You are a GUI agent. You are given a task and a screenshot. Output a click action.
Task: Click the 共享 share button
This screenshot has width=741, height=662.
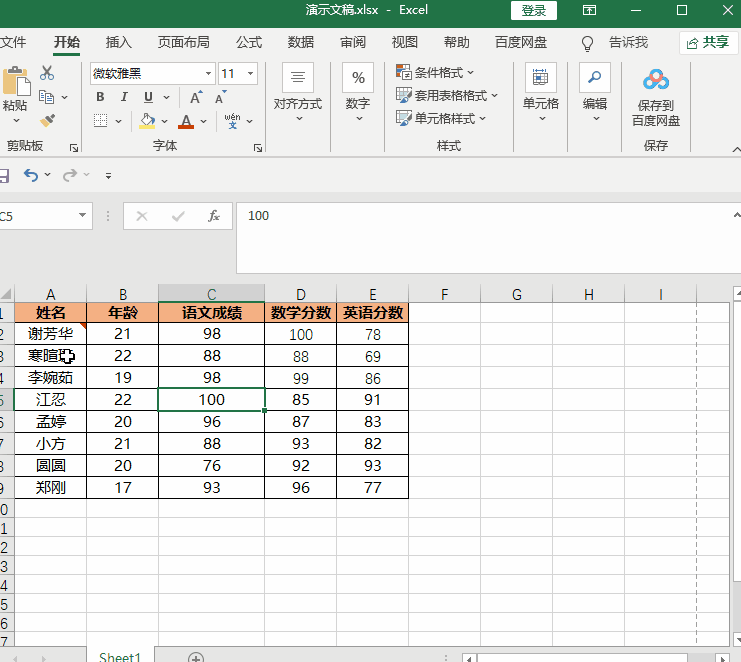click(x=708, y=42)
